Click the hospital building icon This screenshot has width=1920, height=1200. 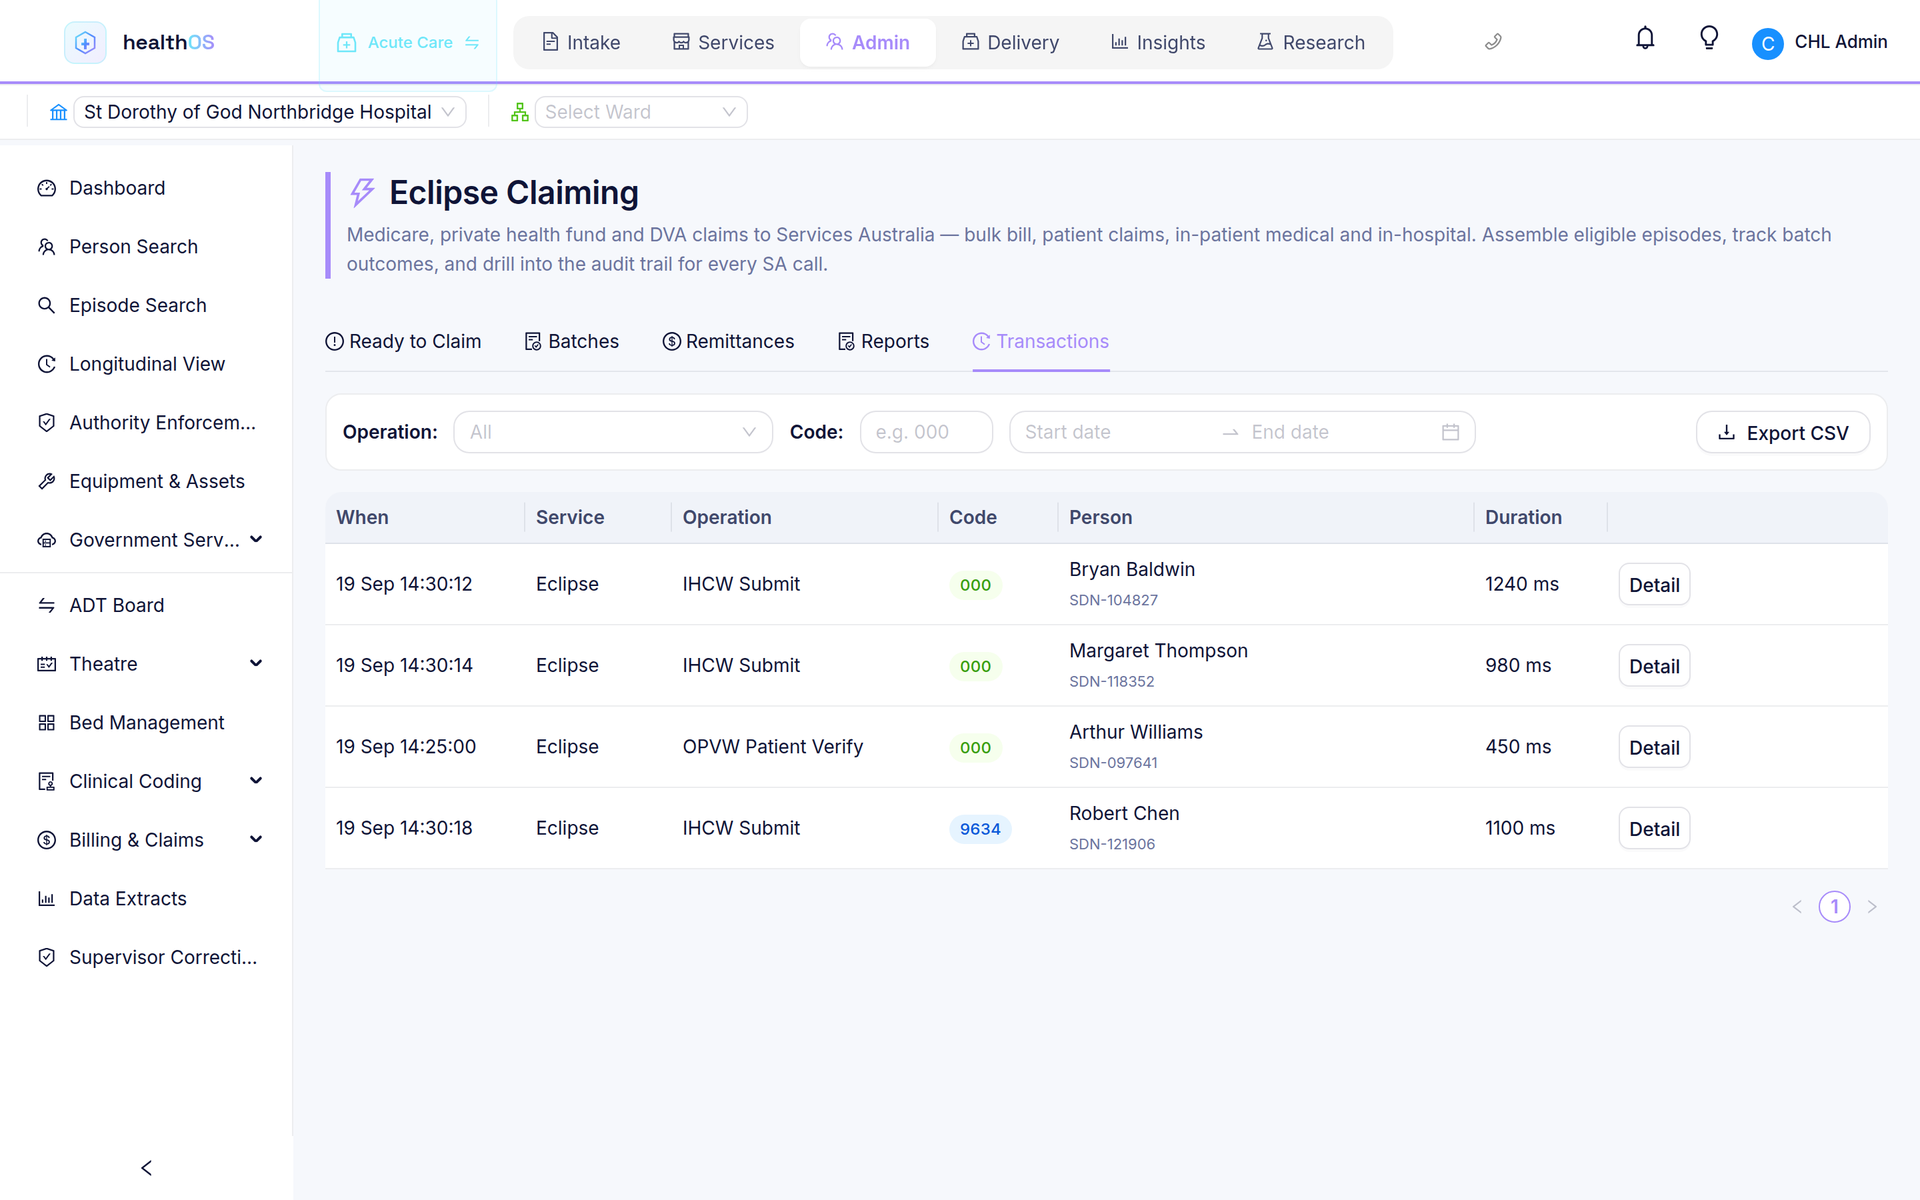click(x=59, y=112)
